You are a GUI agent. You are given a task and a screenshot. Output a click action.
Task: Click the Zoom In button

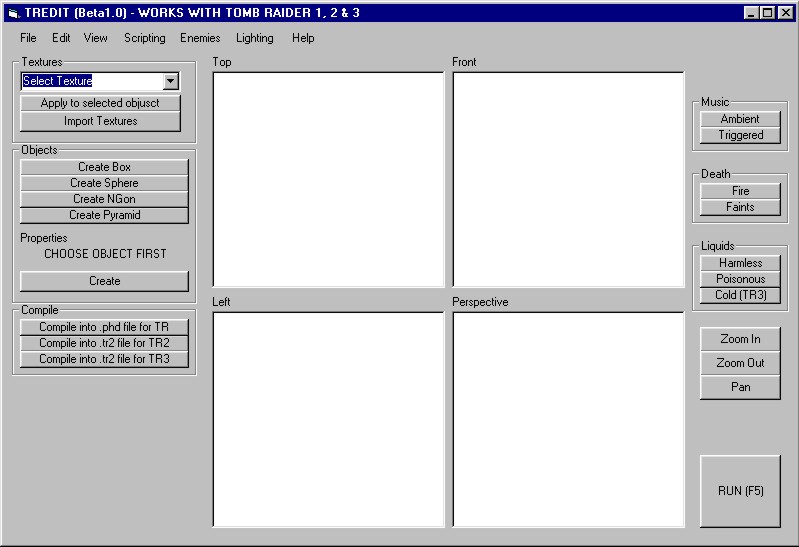tap(740, 339)
